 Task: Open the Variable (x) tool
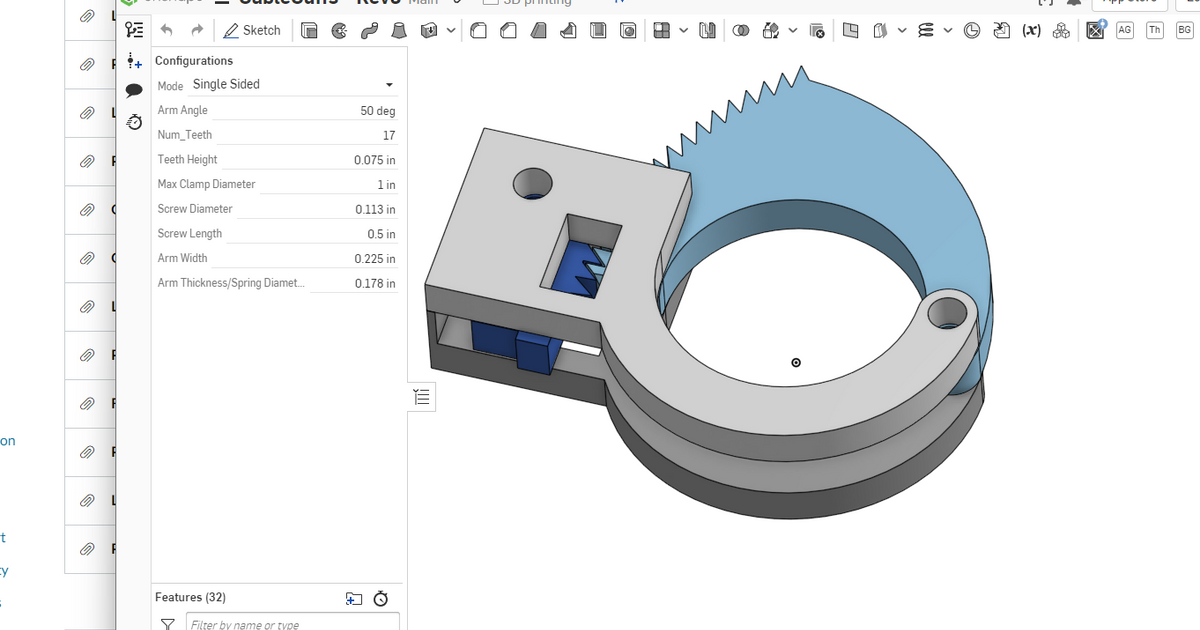point(1030,30)
